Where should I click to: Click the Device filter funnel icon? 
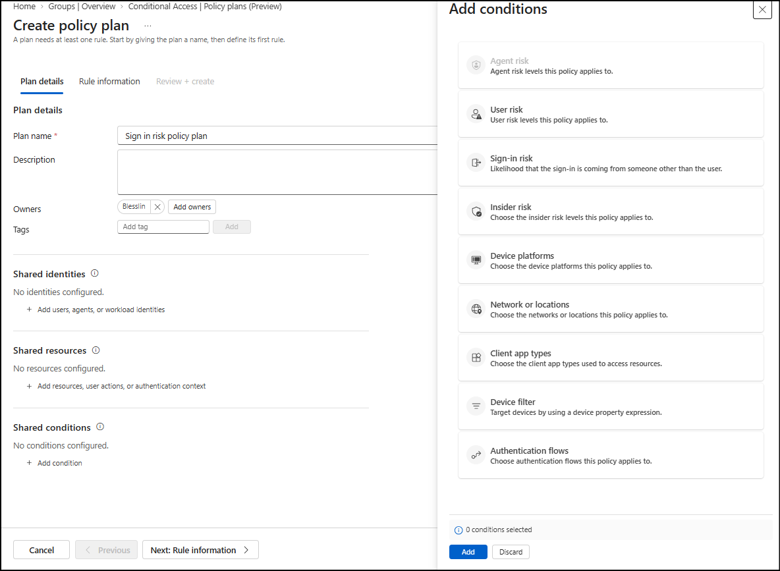tap(476, 406)
